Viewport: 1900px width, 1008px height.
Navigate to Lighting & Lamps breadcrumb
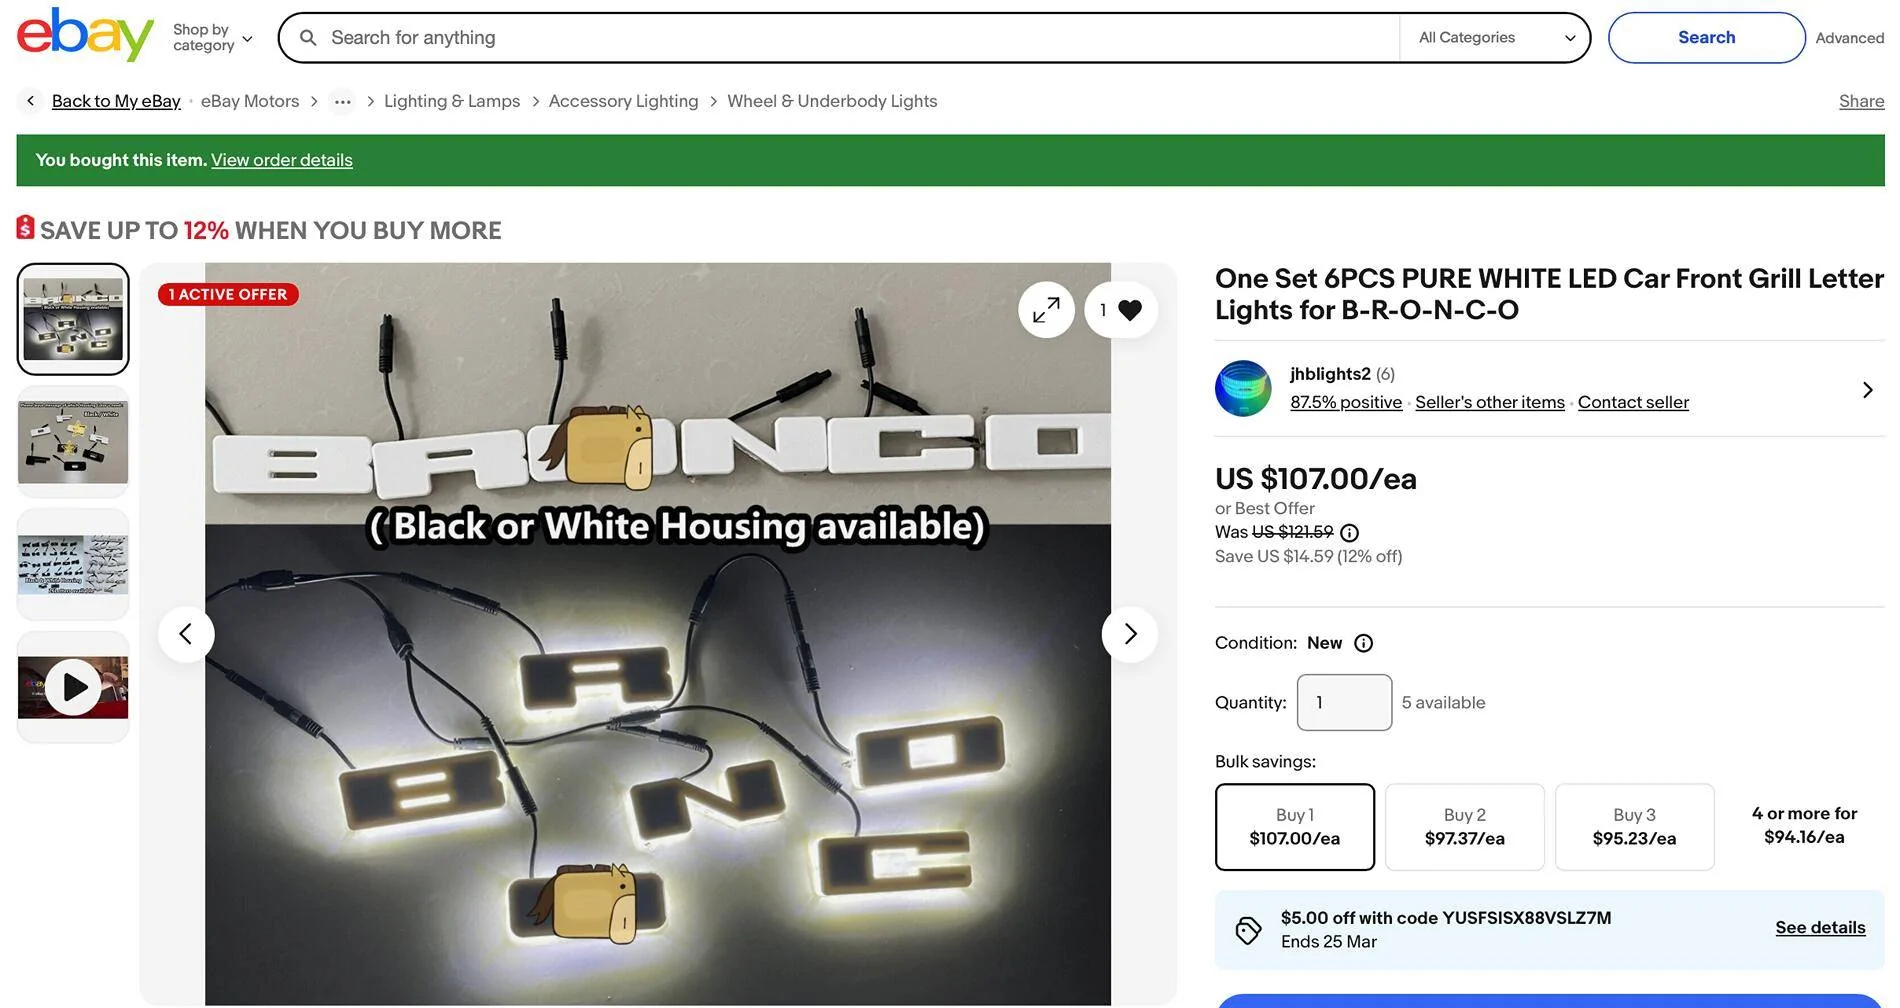452,102
